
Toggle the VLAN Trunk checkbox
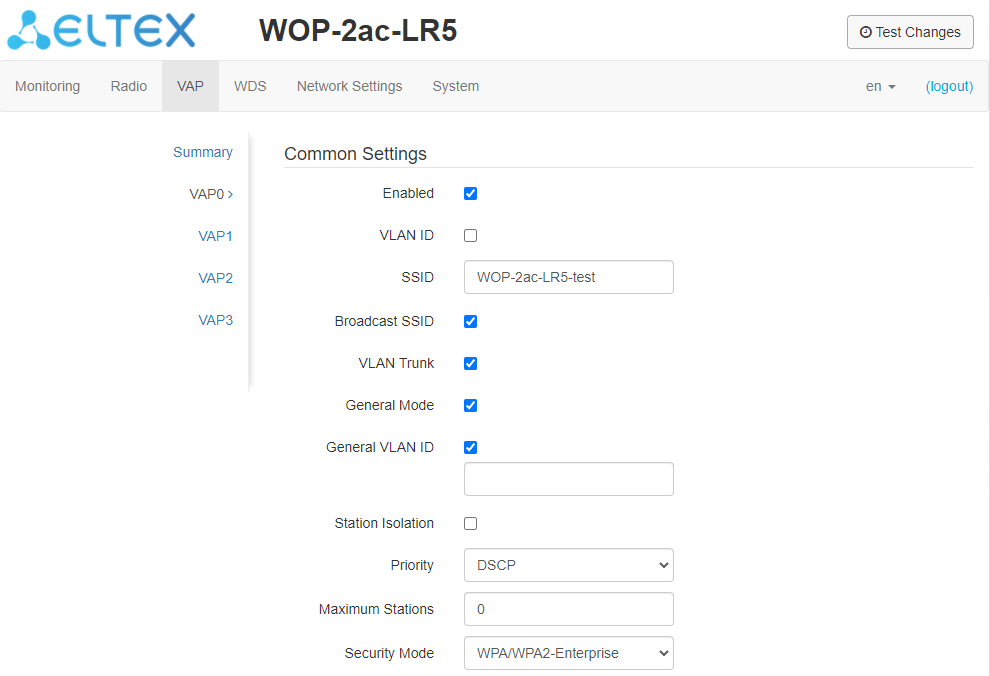point(470,364)
